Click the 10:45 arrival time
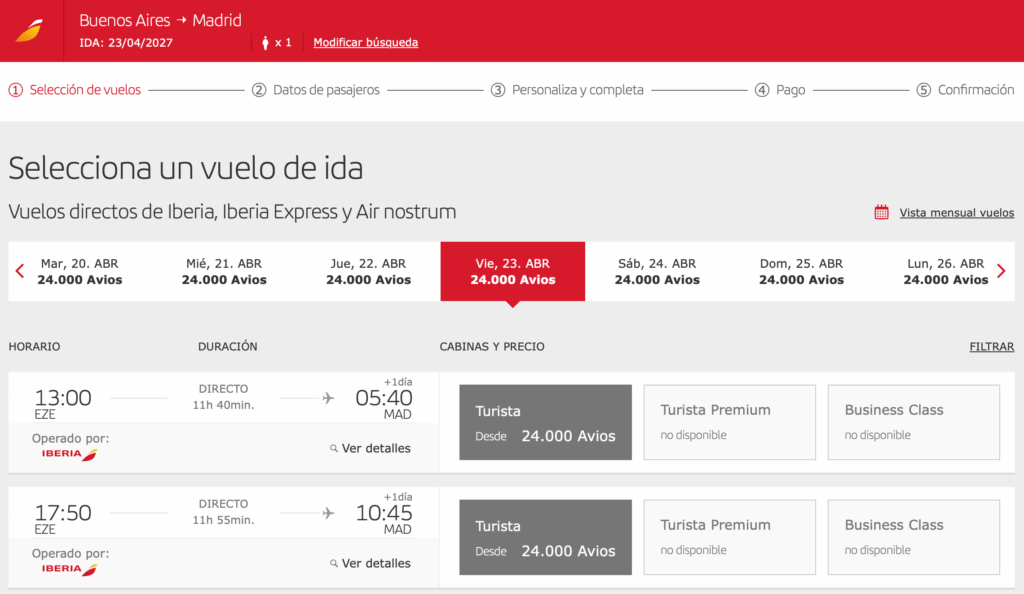Viewport: 1024px width, 594px height. click(384, 512)
